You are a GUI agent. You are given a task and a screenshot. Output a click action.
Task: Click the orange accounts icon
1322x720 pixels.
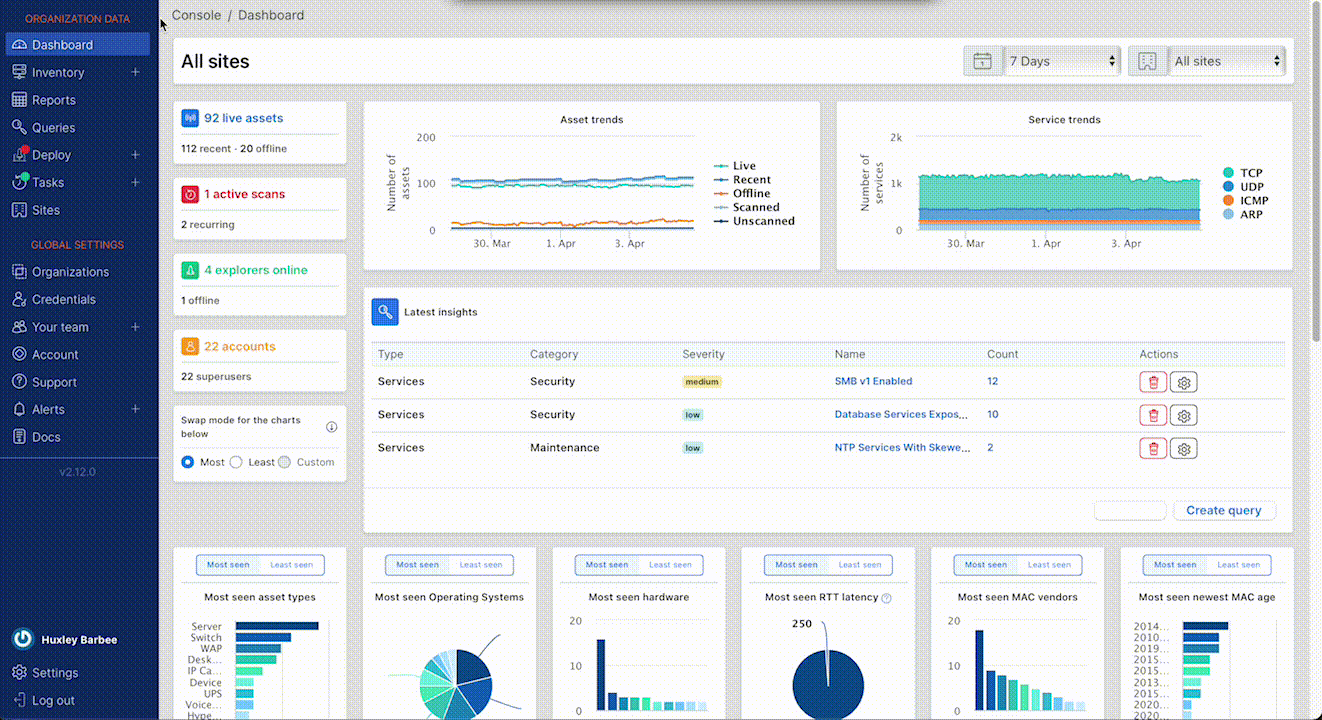190,347
